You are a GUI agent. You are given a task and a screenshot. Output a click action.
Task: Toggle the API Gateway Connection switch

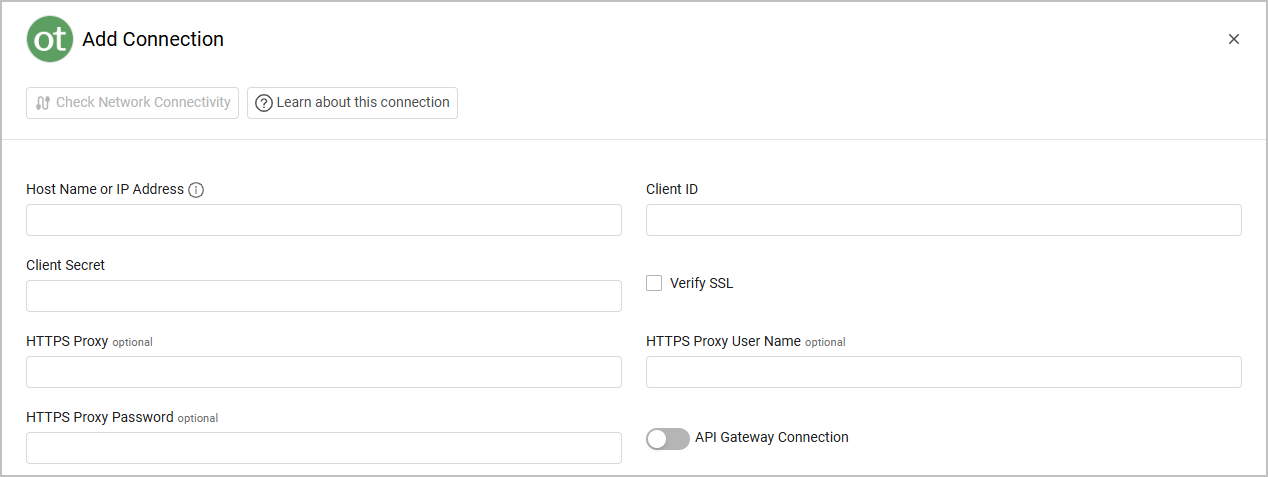click(x=667, y=439)
